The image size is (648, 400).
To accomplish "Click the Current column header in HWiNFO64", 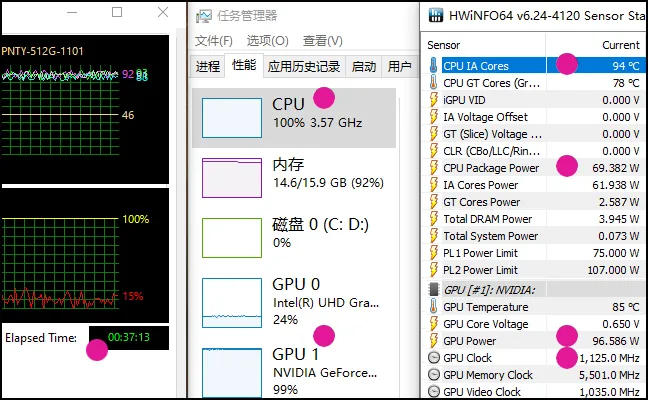I will point(621,45).
